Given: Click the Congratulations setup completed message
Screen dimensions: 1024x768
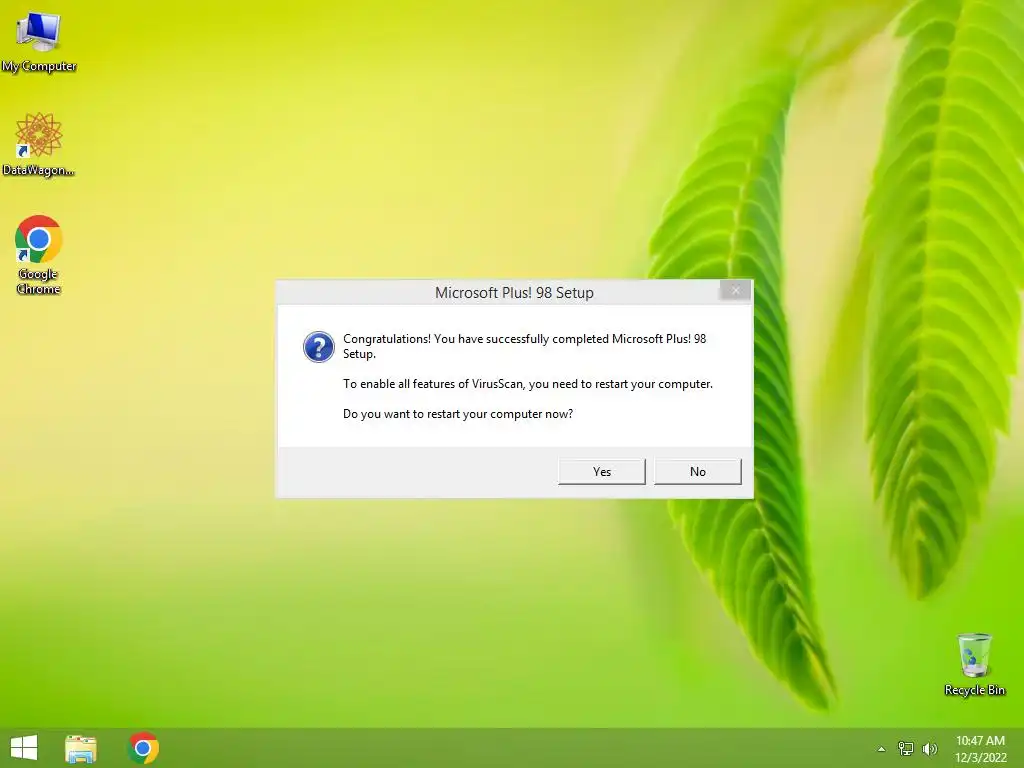Looking at the screenshot, I should coord(524,346).
